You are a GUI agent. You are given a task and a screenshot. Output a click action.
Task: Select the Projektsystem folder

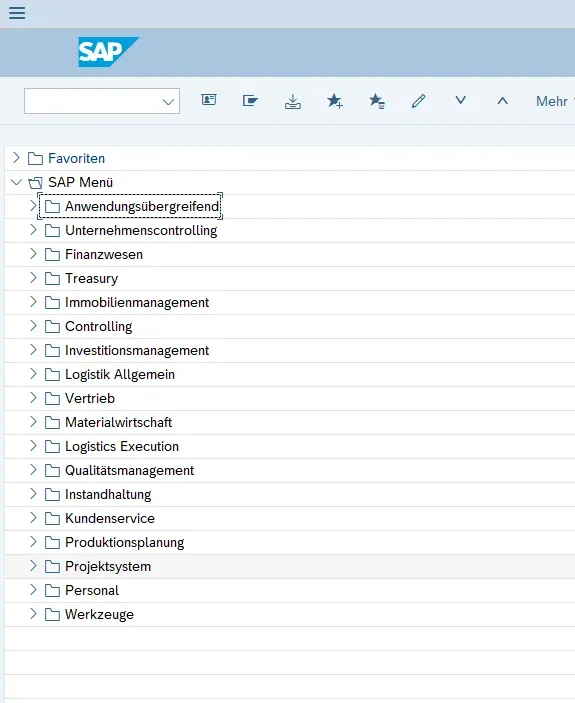pyautogui.click(x=108, y=566)
